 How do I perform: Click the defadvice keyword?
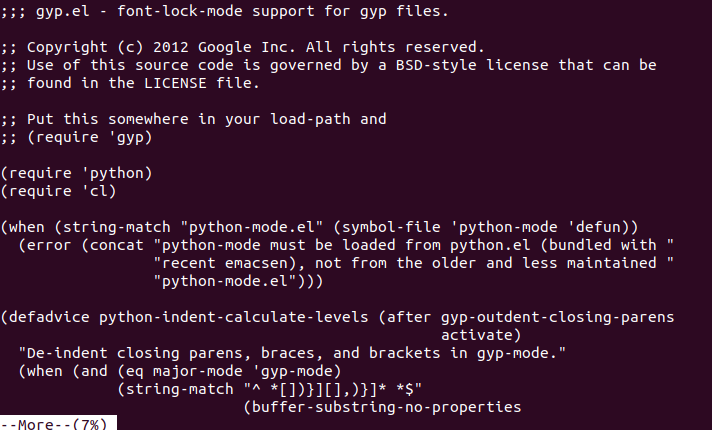click(49, 317)
